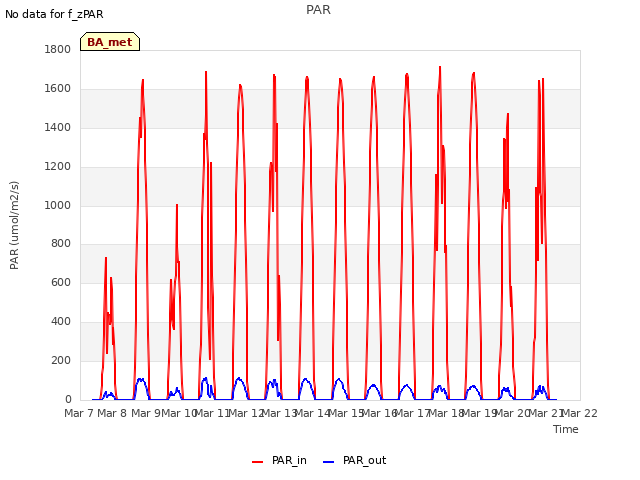640x480 pixels.
Task: Click the Mar 18 PAR_in peak near 1700
Action: point(440,68)
